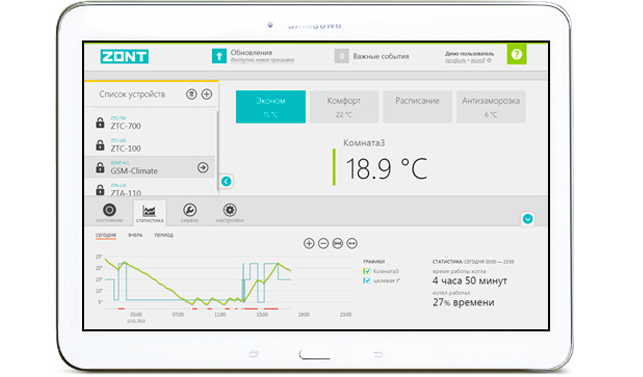This screenshot has height=377, width=643.
Task: Zoom out on the statistics graph
Action: 323,244
